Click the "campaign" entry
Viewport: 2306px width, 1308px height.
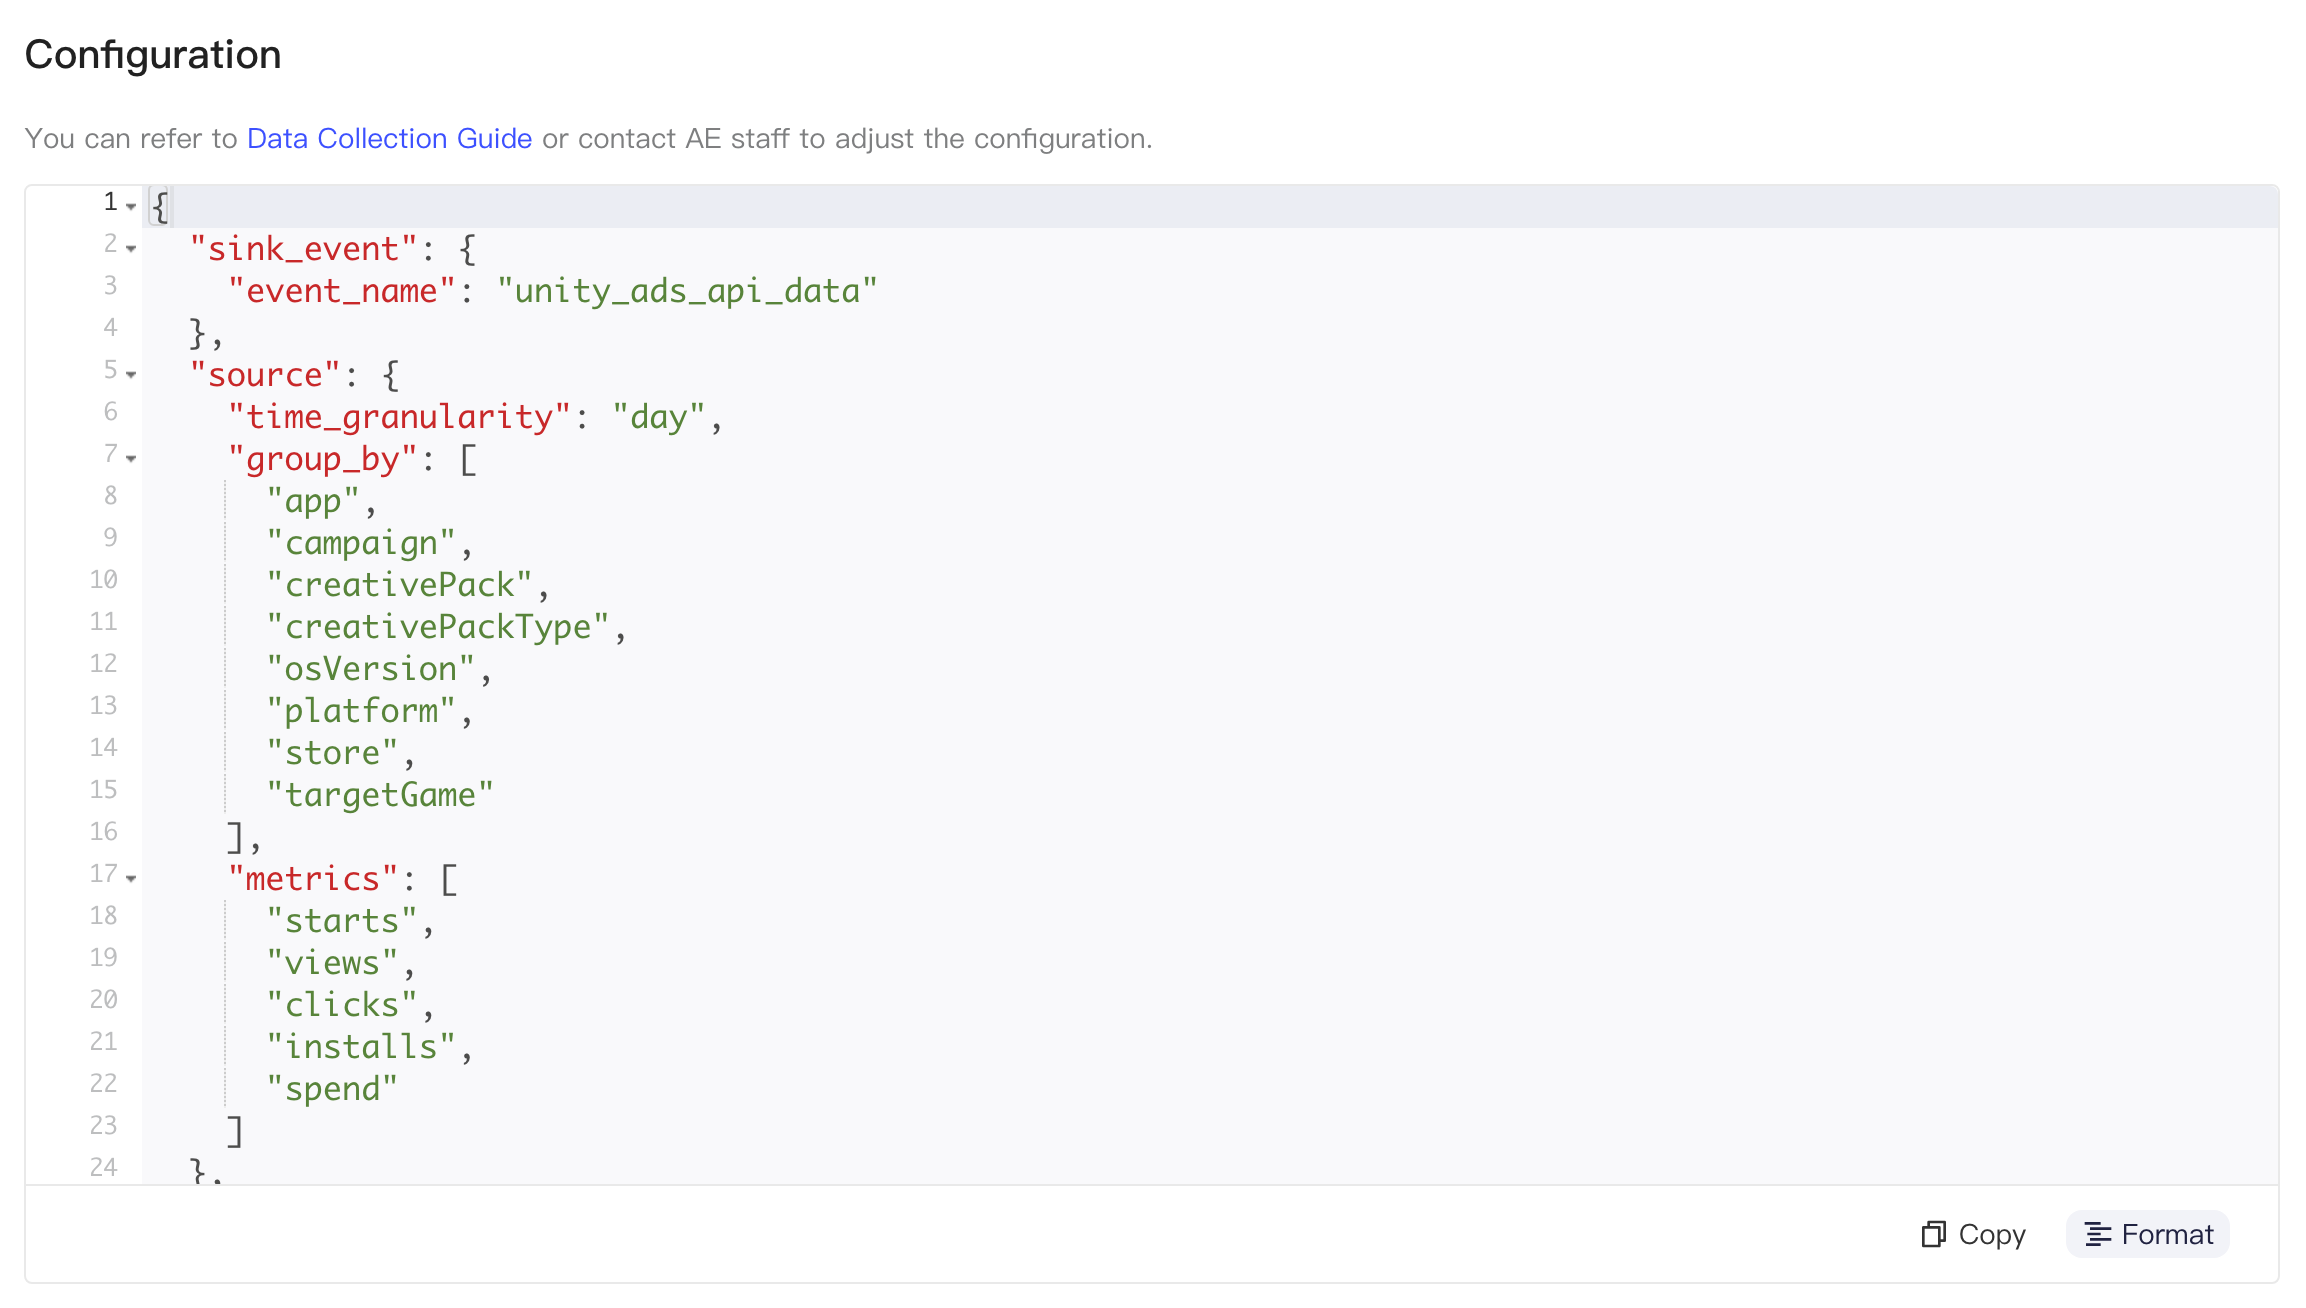pos(361,543)
